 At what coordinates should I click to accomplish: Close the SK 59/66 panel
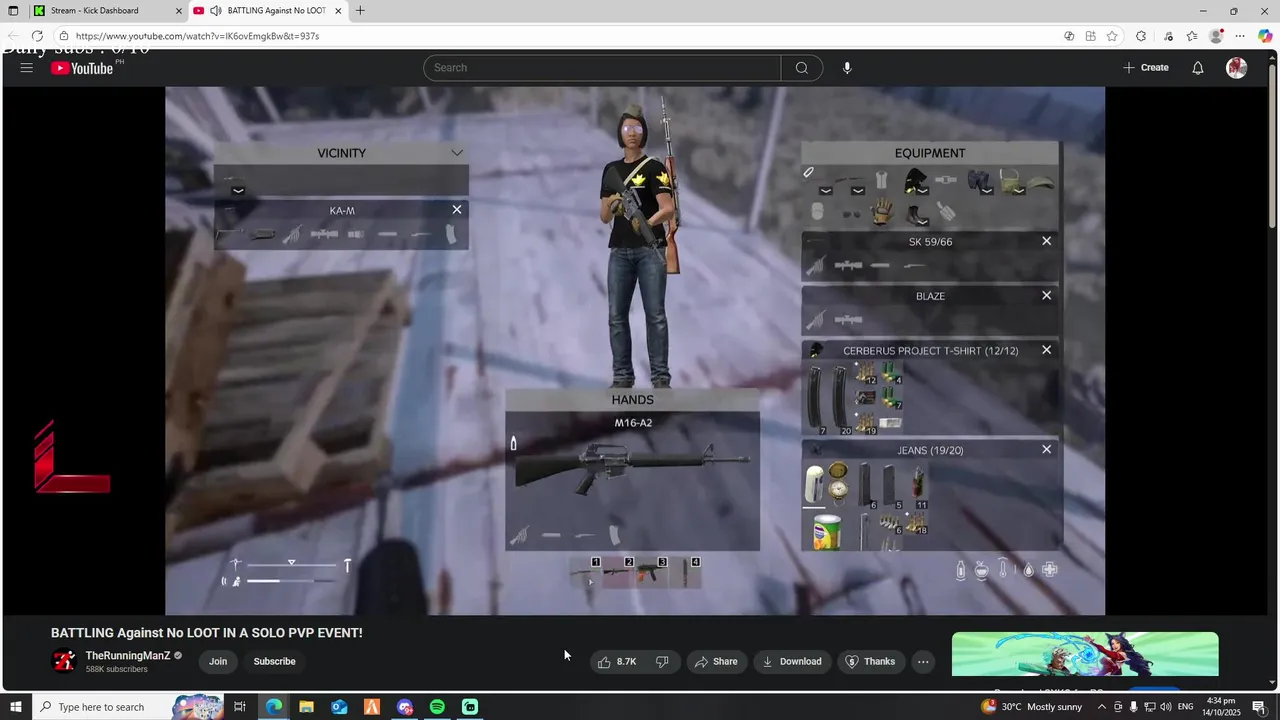click(x=1047, y=241)
